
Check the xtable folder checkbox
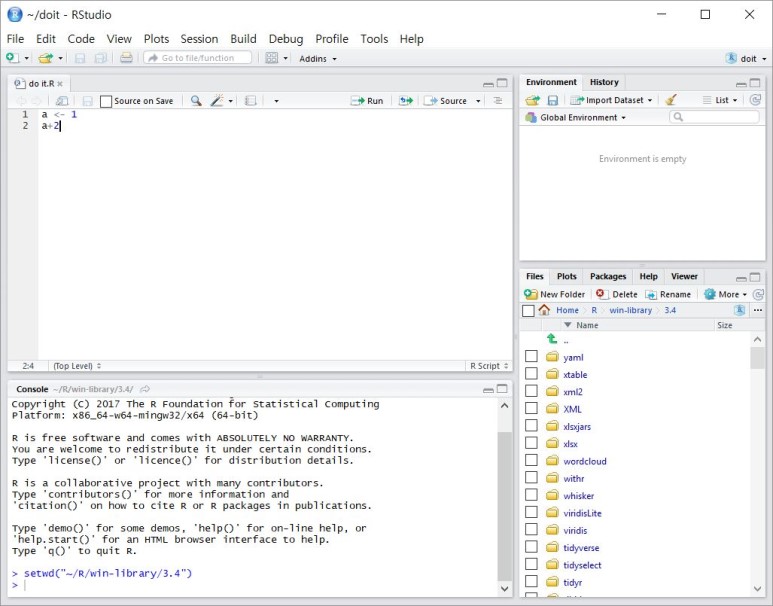pos(531,374)
